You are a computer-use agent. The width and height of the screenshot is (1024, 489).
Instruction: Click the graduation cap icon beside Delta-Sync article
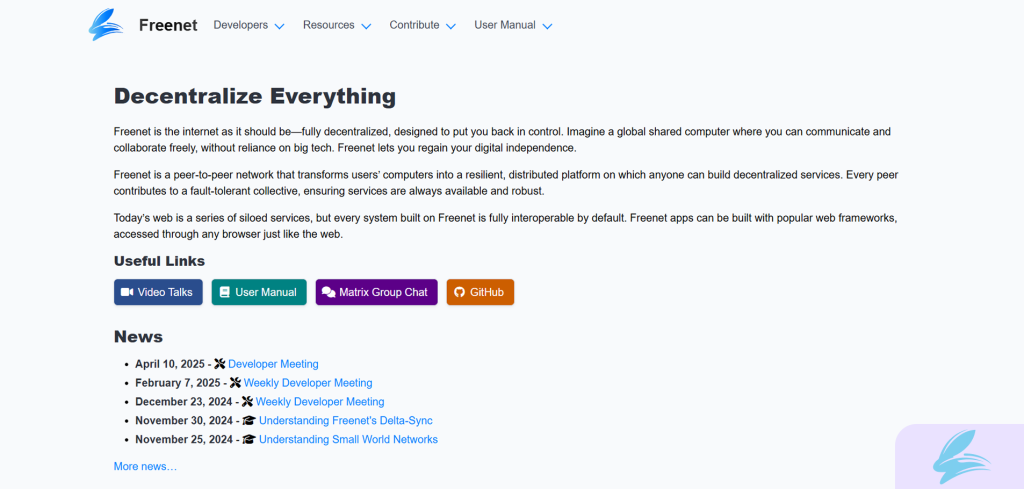249,421
